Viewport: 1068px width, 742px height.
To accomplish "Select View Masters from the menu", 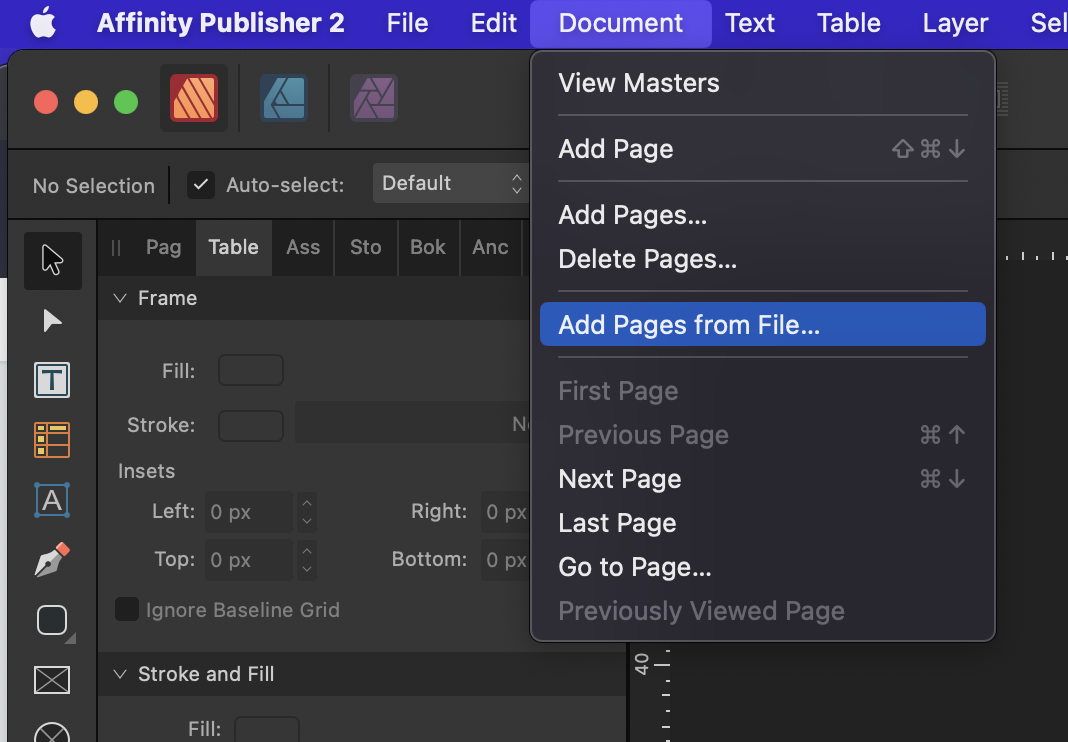I will click(x=638, y=83).
